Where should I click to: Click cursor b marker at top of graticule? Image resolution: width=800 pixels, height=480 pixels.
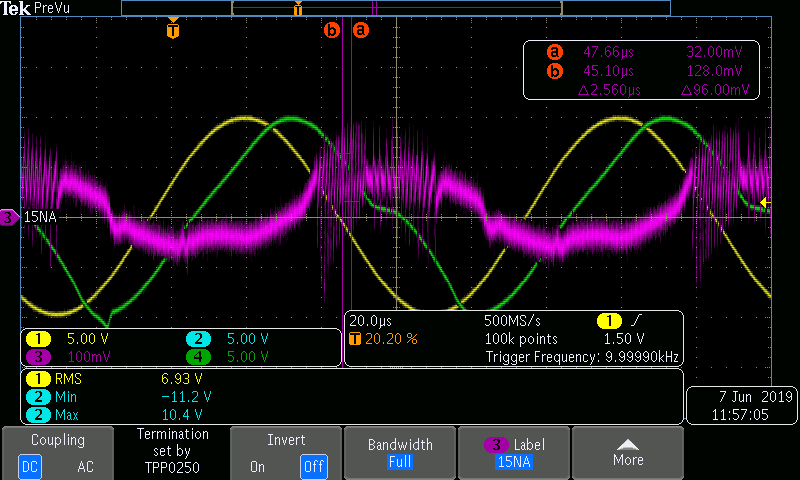click(x=332, y=30)
